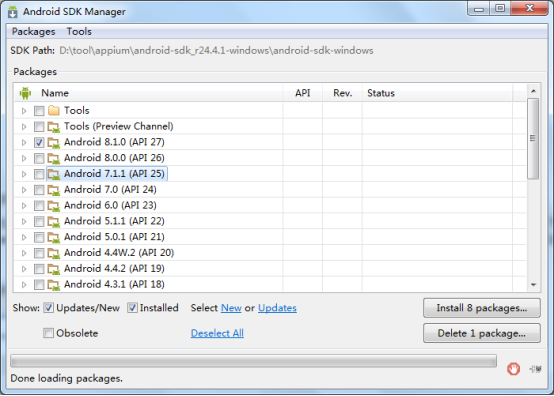Toggle the Updates/New filter checkbox
Screen dimensions: 554x396
pyautogui.click(x=48, y=308)
